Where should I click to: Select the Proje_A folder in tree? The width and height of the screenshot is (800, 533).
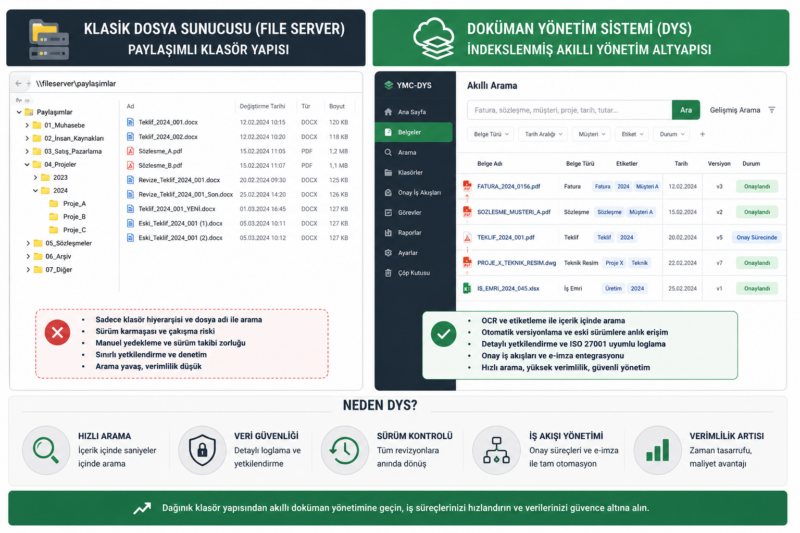point(68,204)
